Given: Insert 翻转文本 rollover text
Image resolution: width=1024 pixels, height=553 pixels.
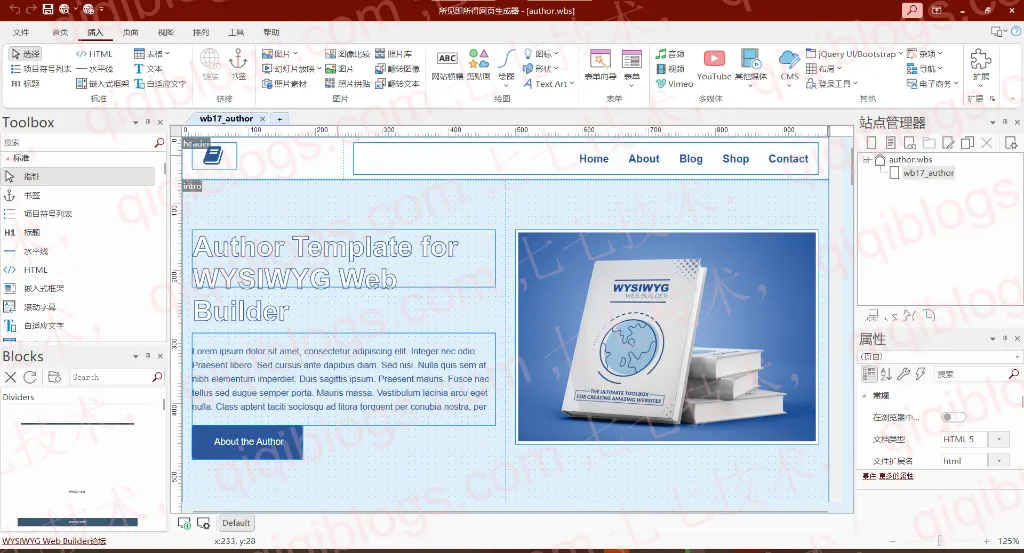Looking at the screenshot, I should [397, 84].
